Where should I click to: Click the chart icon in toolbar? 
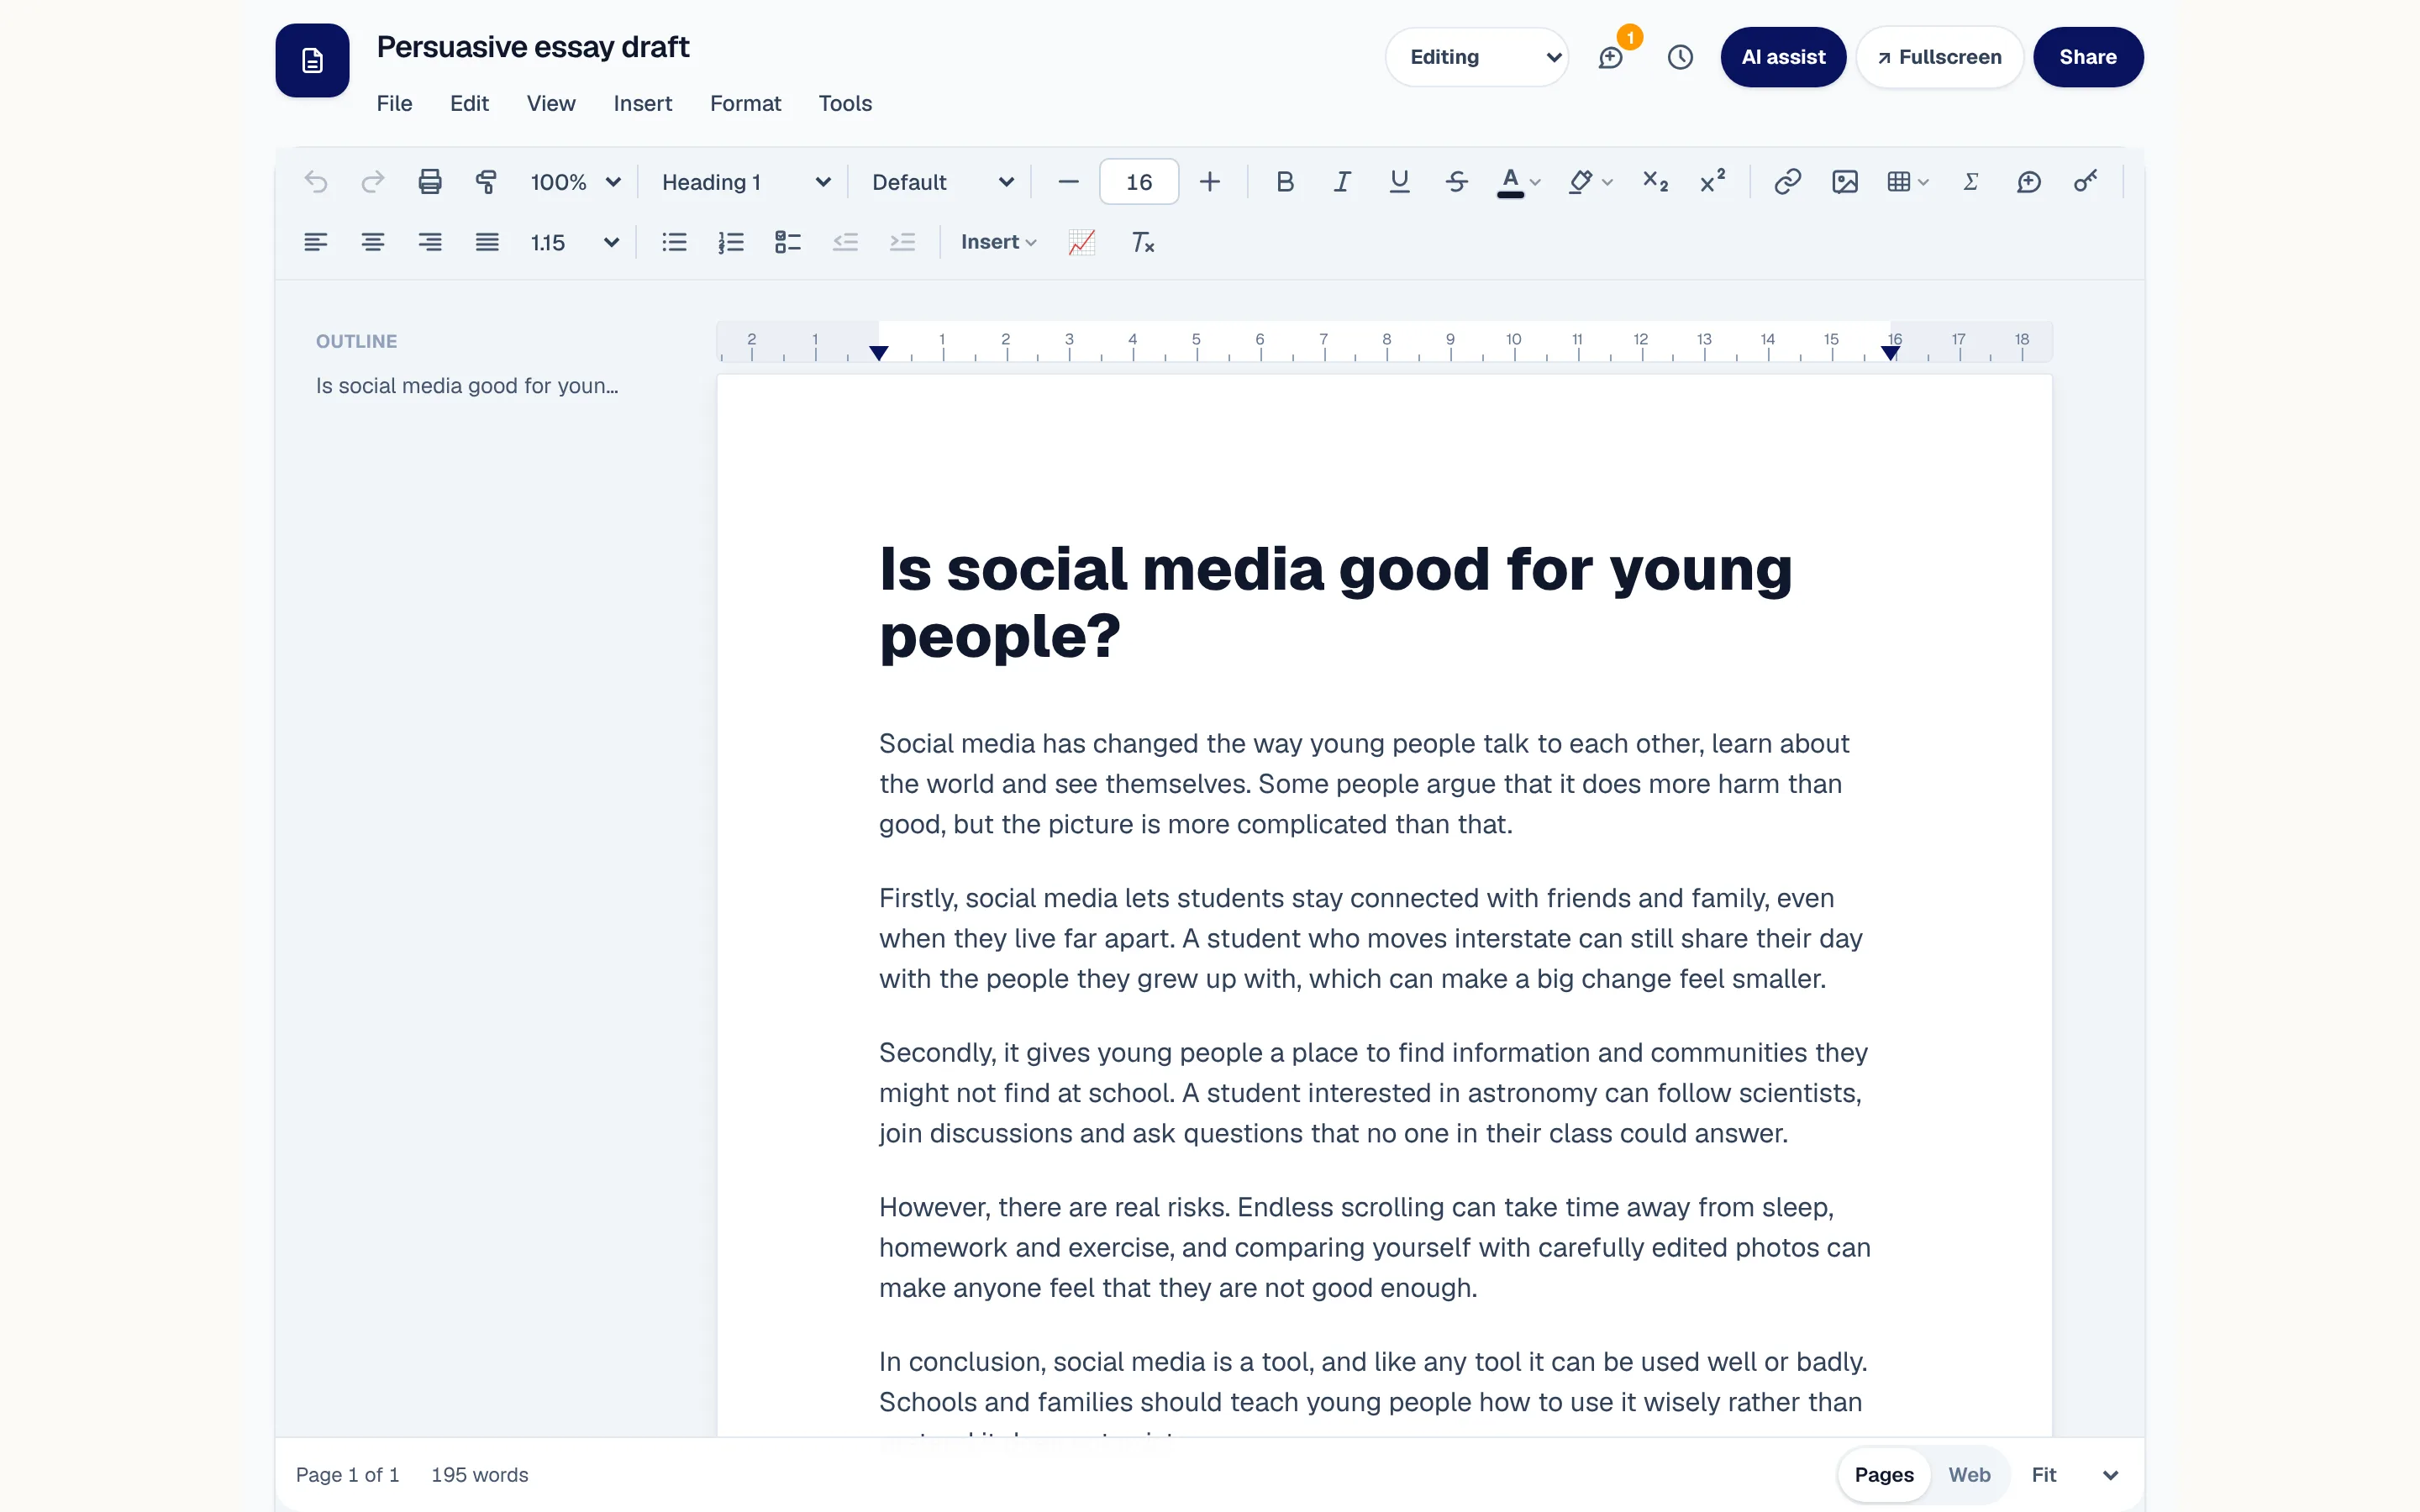[1082, 242]
